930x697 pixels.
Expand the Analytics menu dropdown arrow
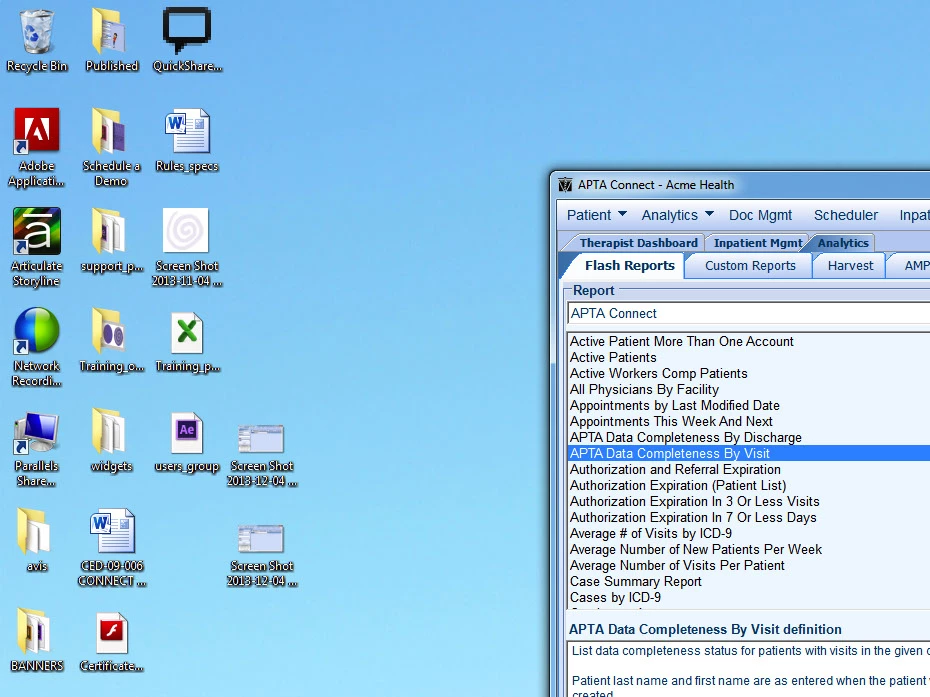coord(709,213)
